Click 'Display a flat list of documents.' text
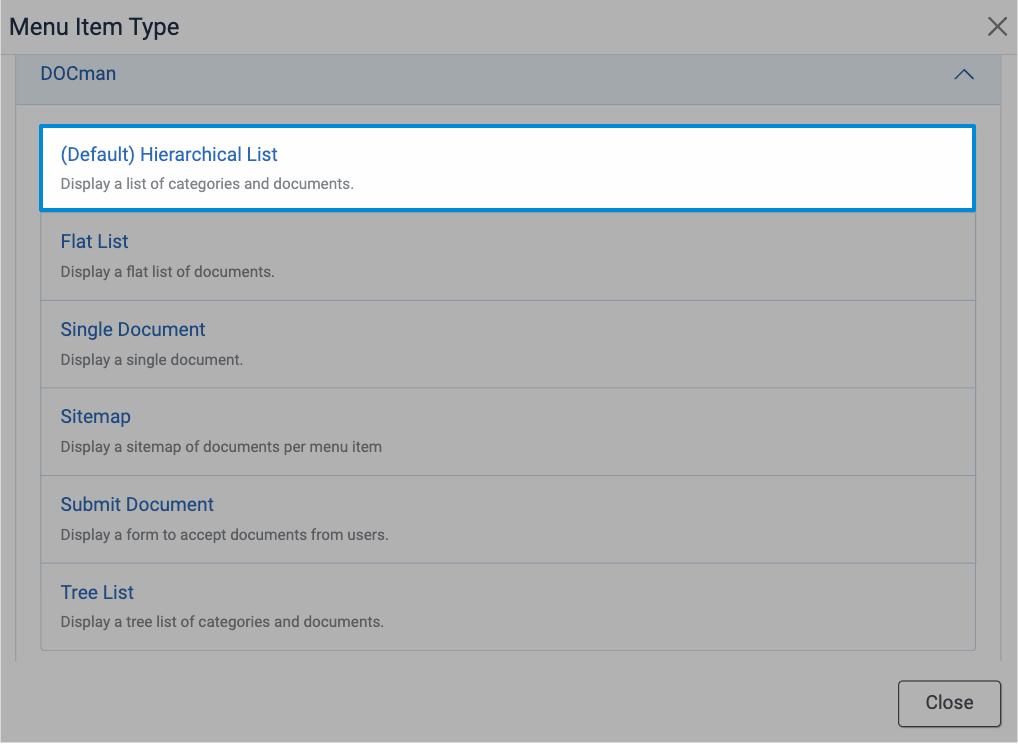This screenshot has height=744, width=1018. click(168, 271)
